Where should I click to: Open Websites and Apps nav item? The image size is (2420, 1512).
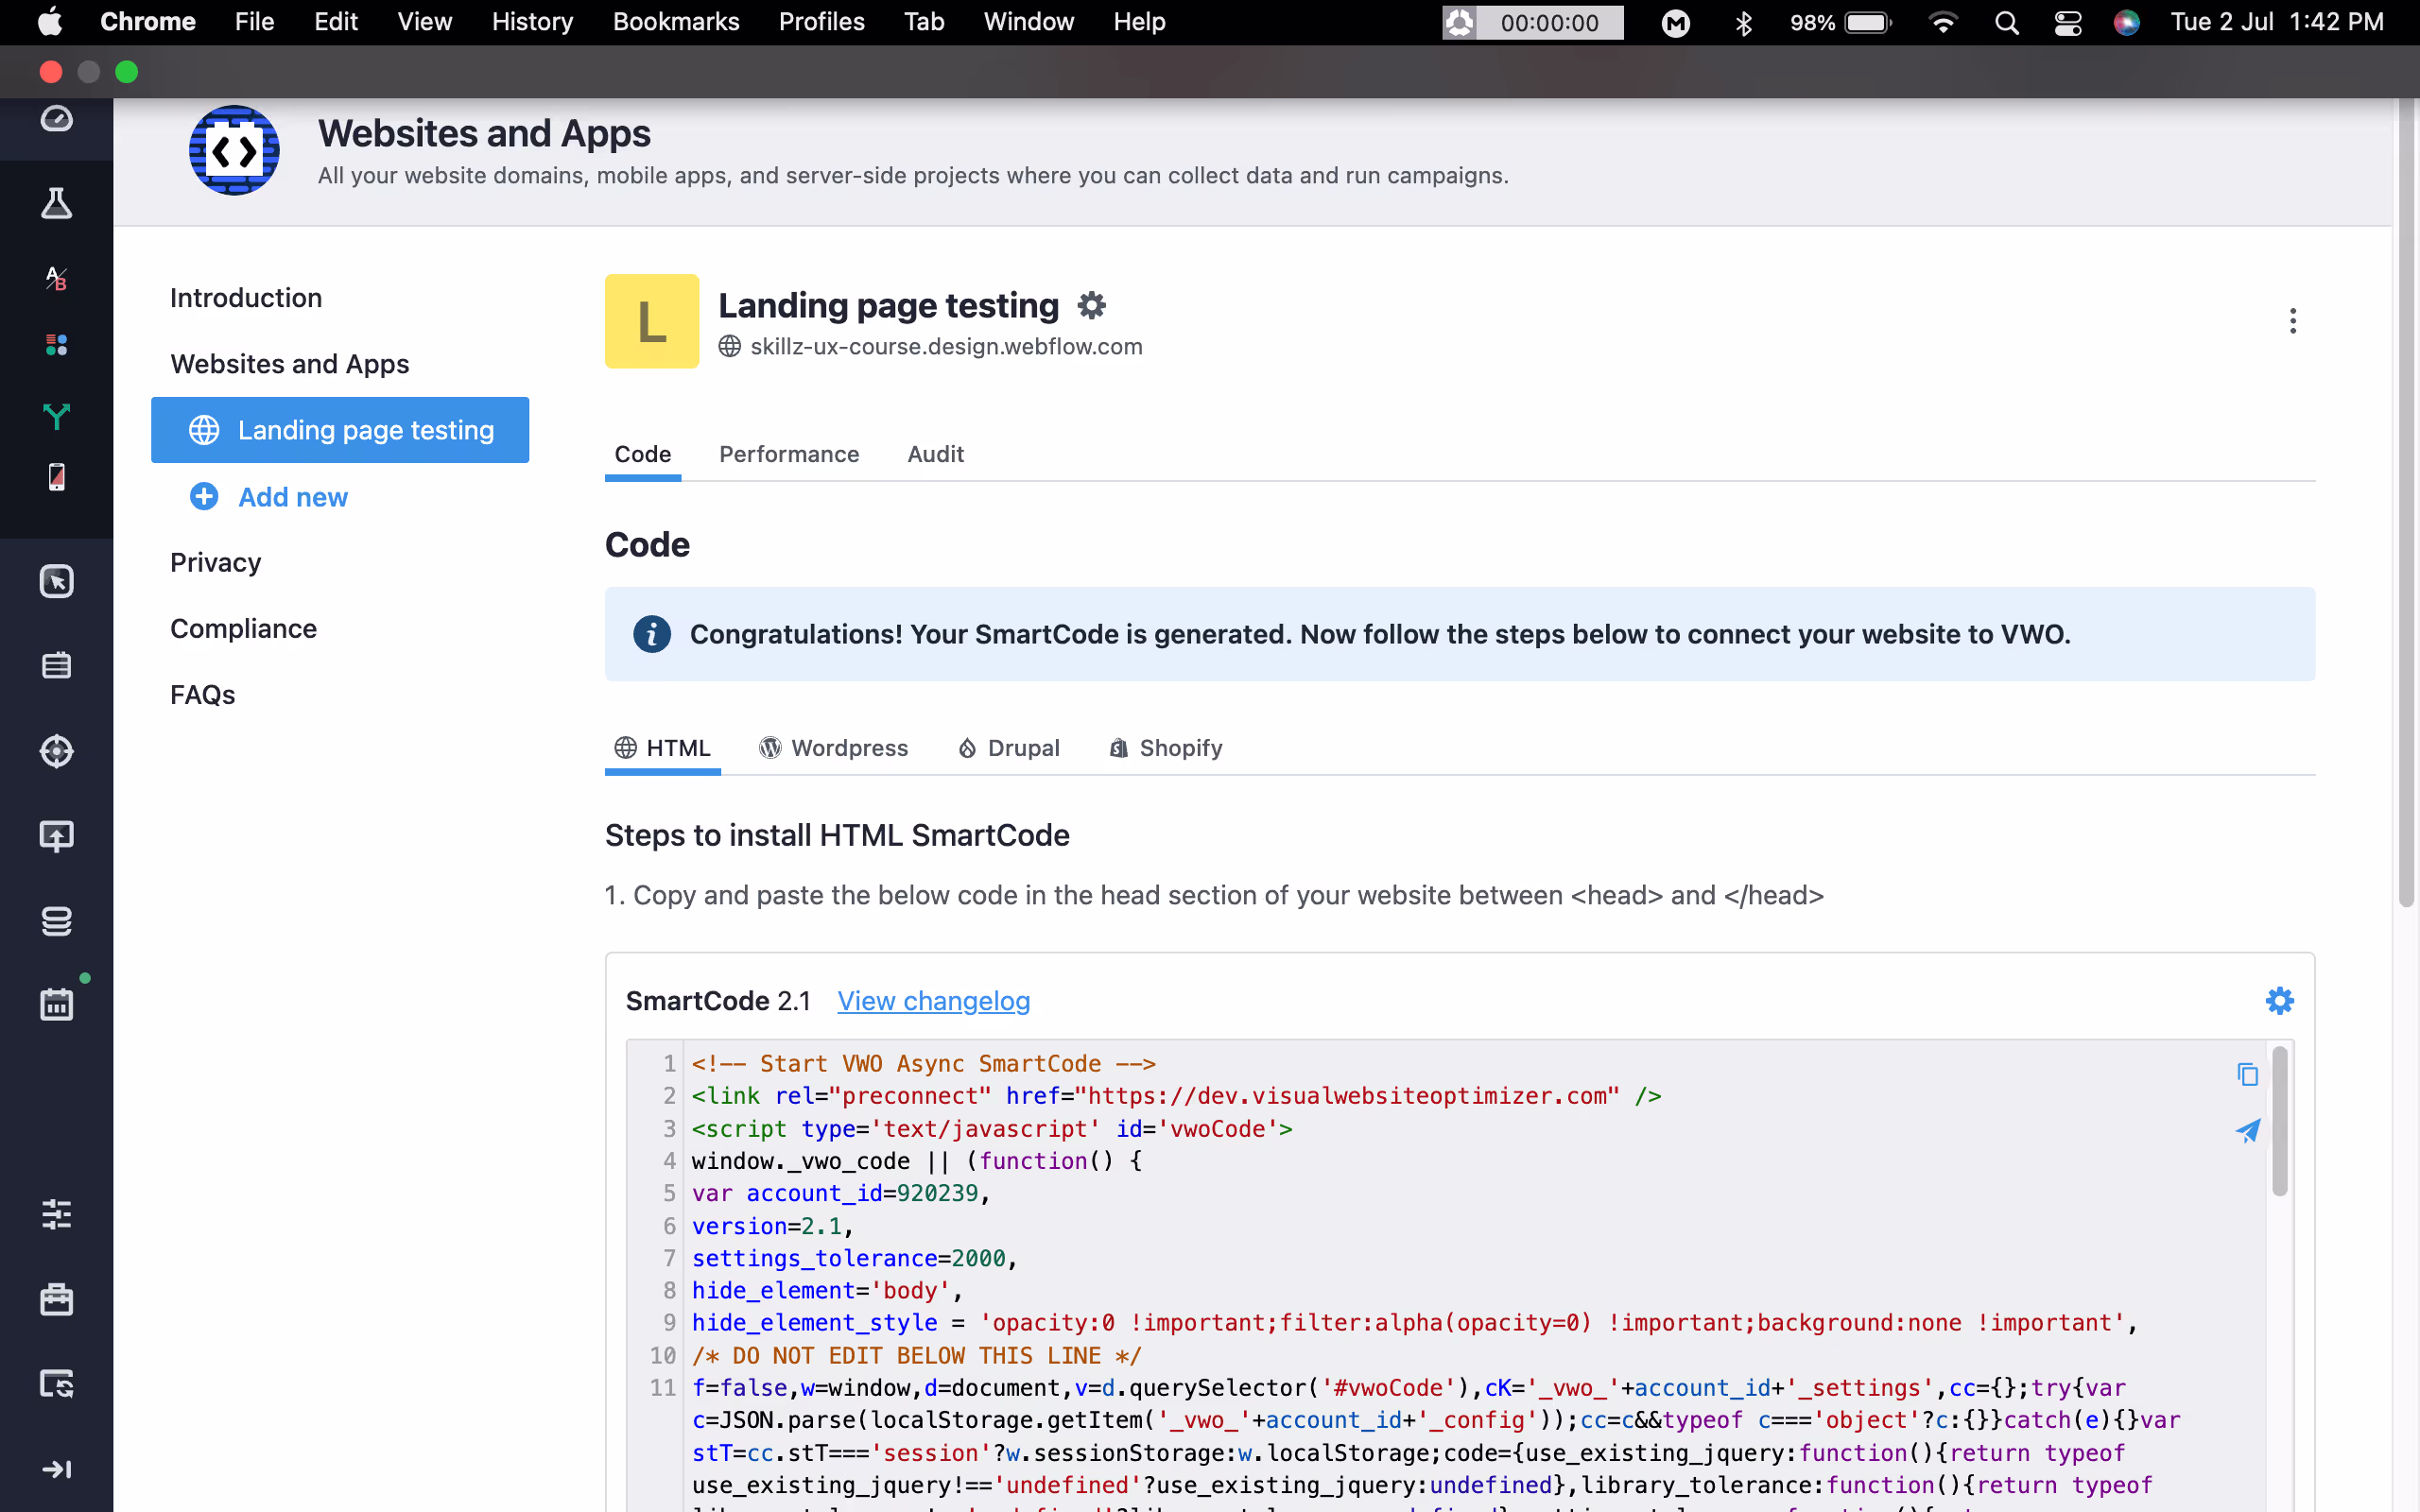[x=290, y=364]
